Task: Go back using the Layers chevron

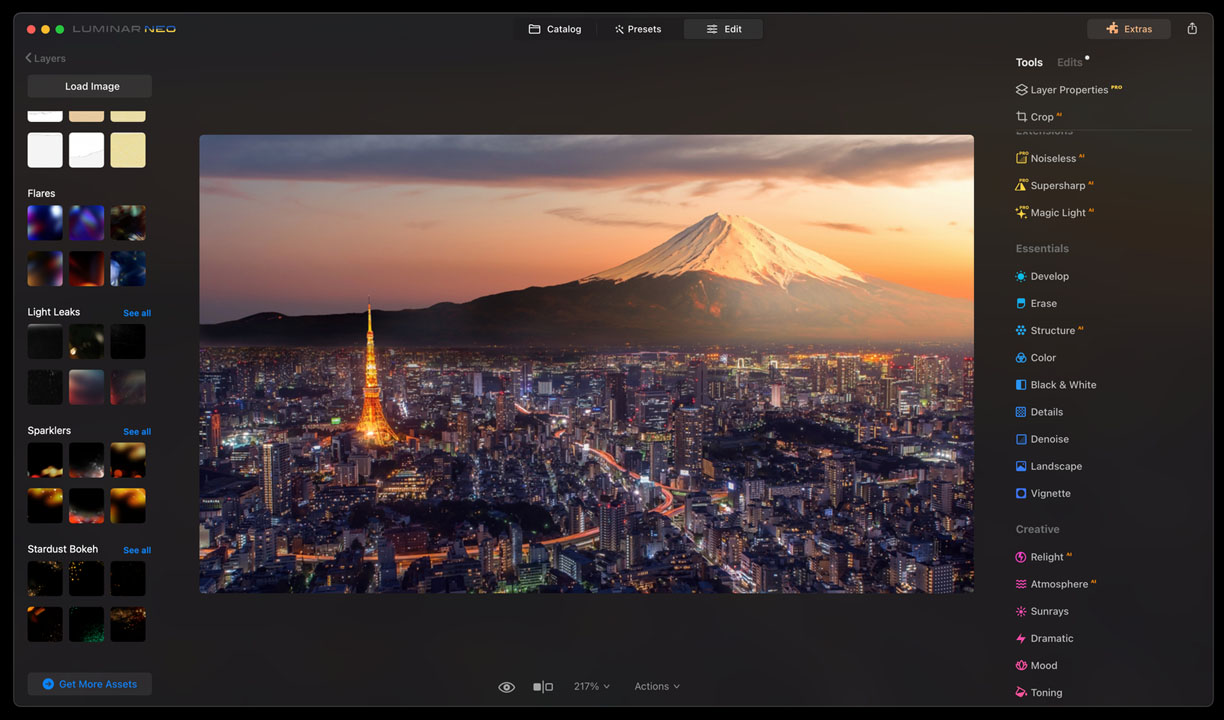Action: click(x=29, y=58)
